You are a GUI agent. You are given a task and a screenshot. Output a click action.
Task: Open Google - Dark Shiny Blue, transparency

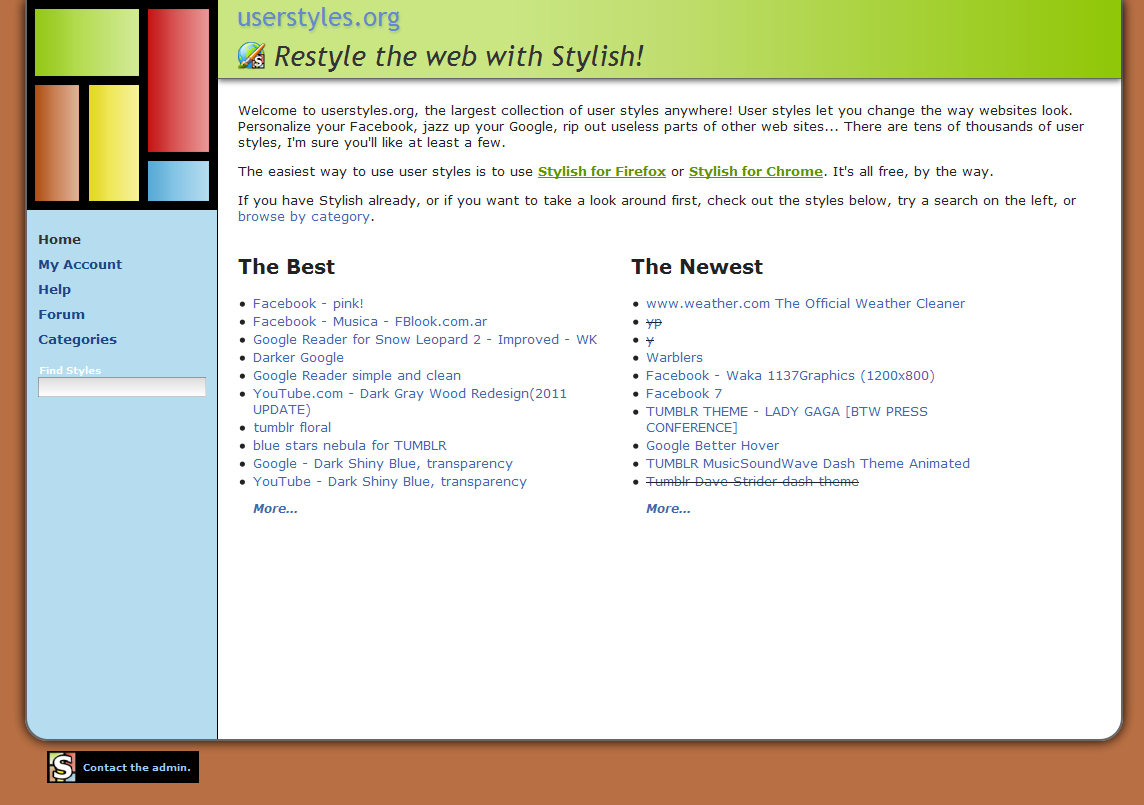click(x=383, y=463)
